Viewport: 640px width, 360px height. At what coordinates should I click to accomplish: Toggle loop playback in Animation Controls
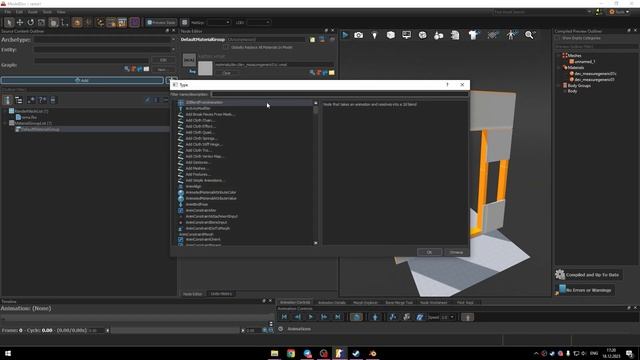(x=356, y=317)
